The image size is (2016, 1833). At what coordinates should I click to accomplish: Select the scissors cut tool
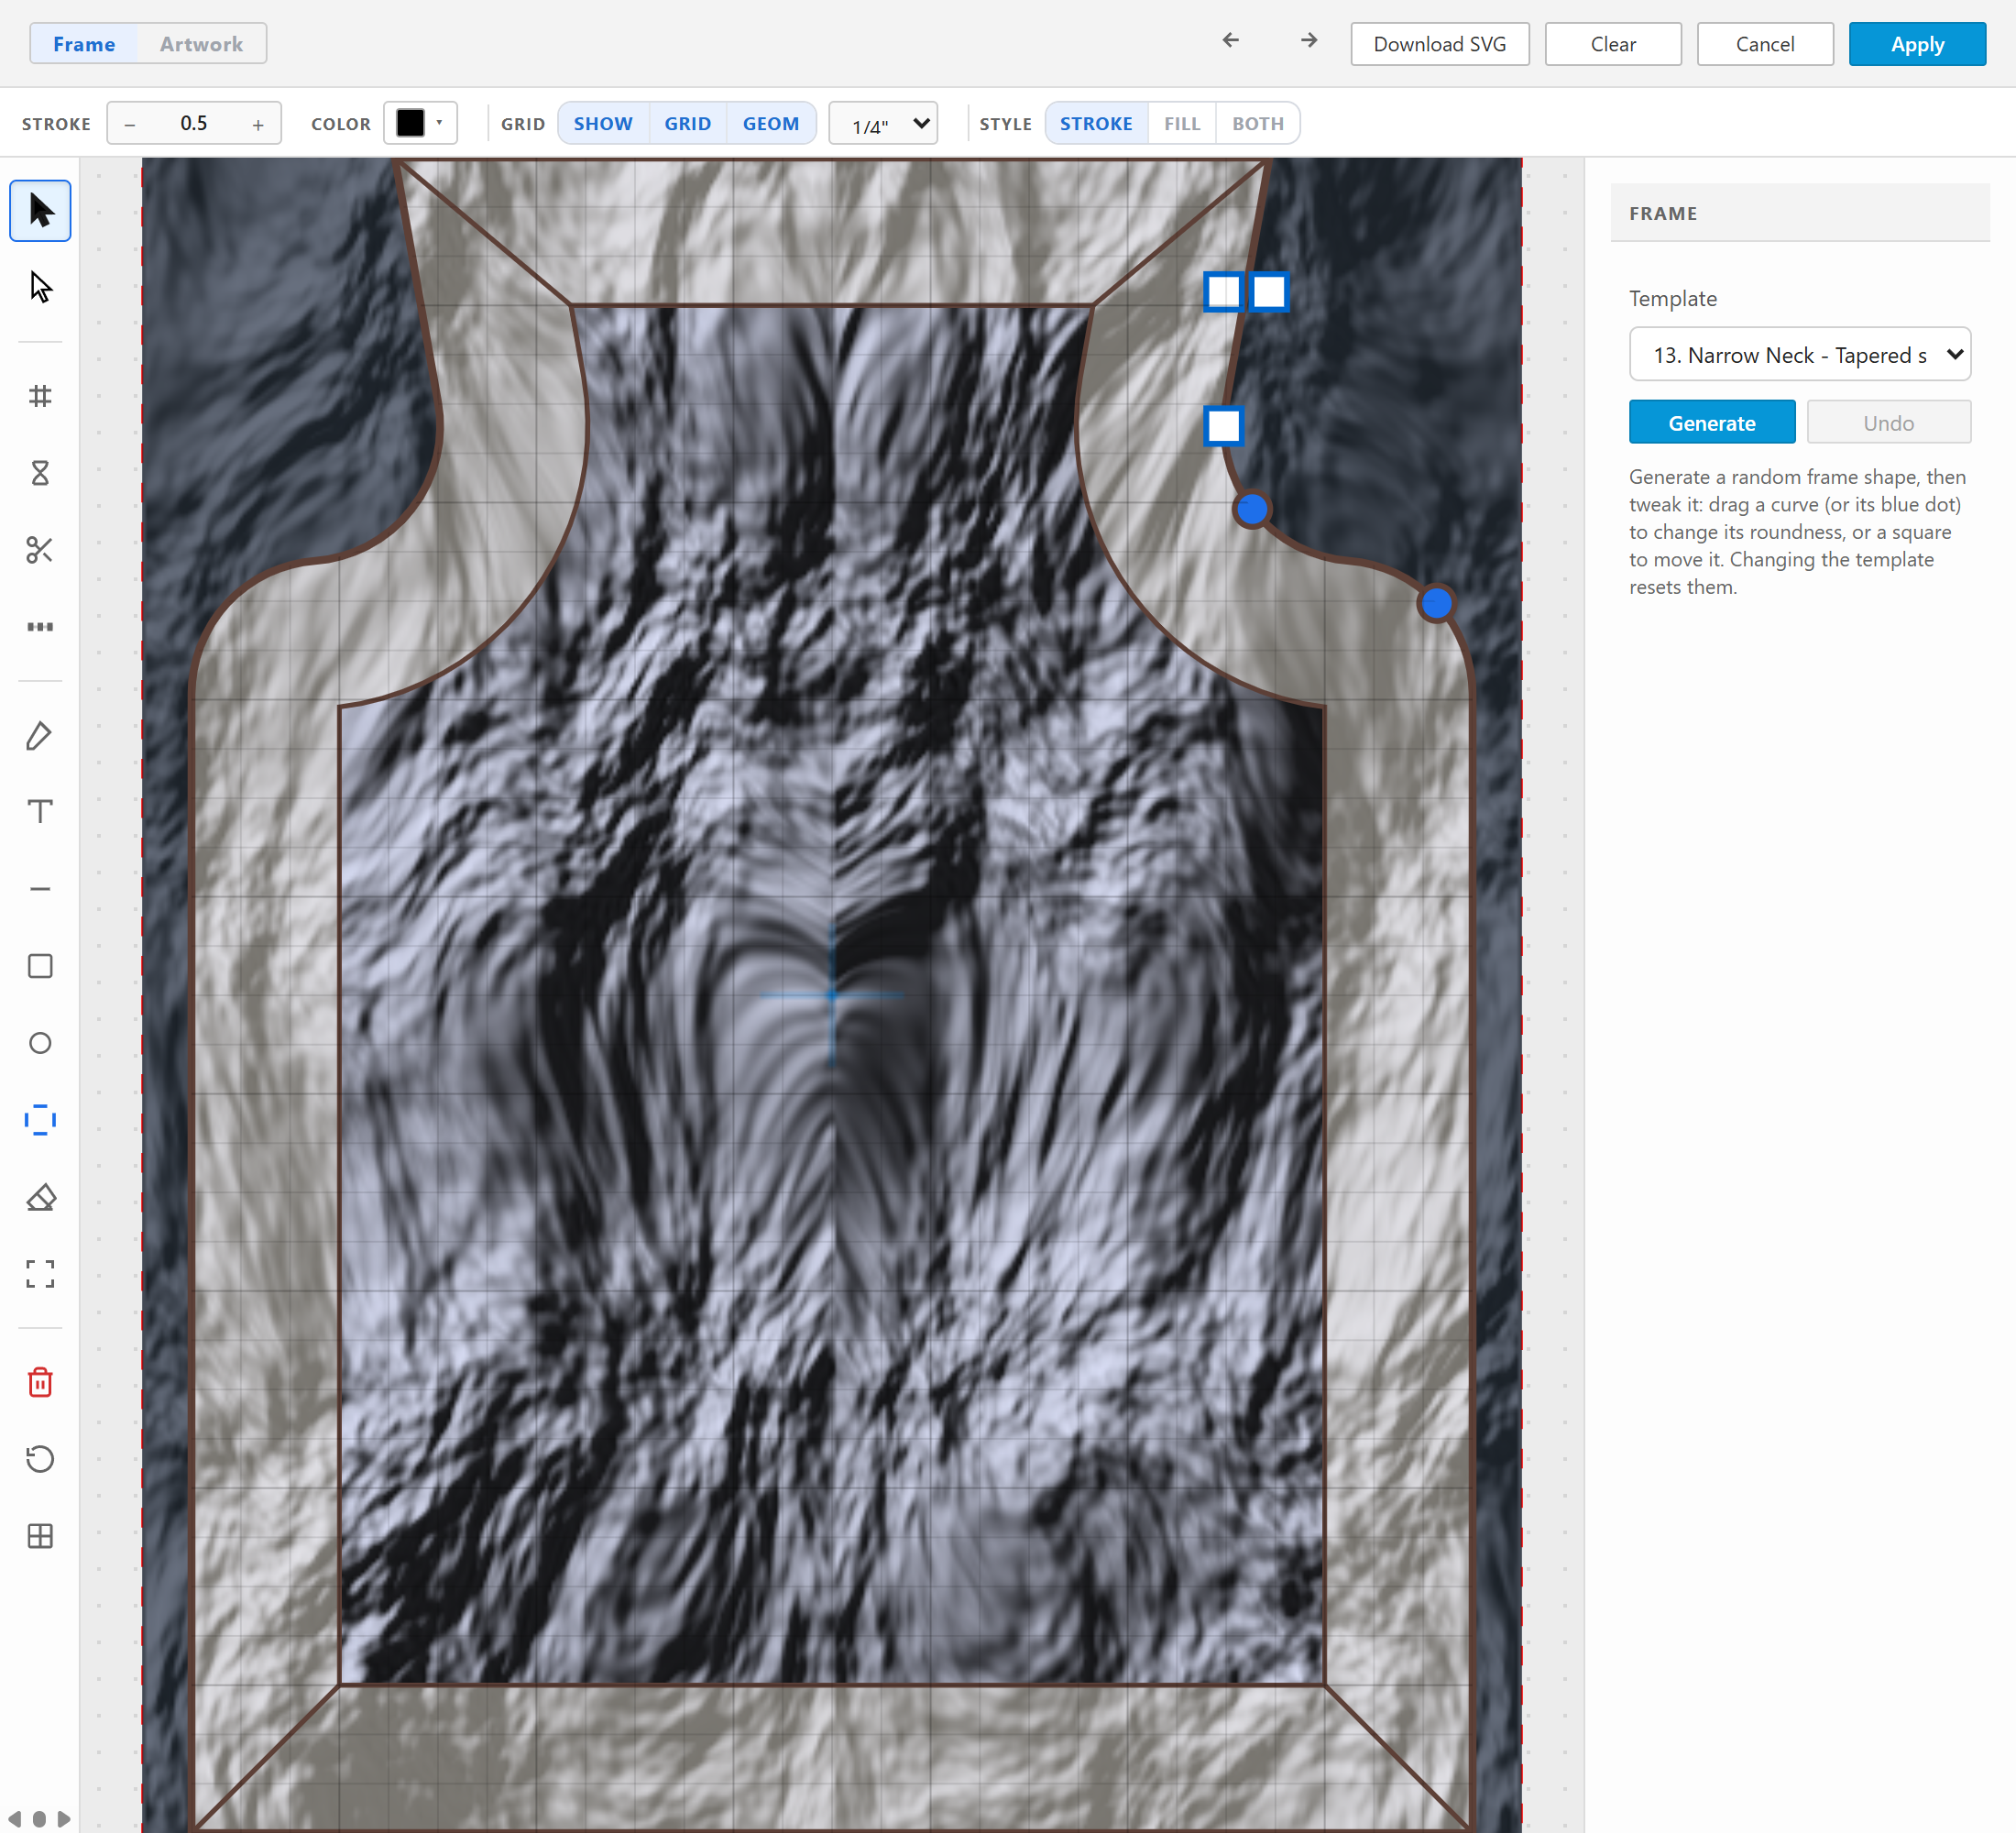(40, 550)
